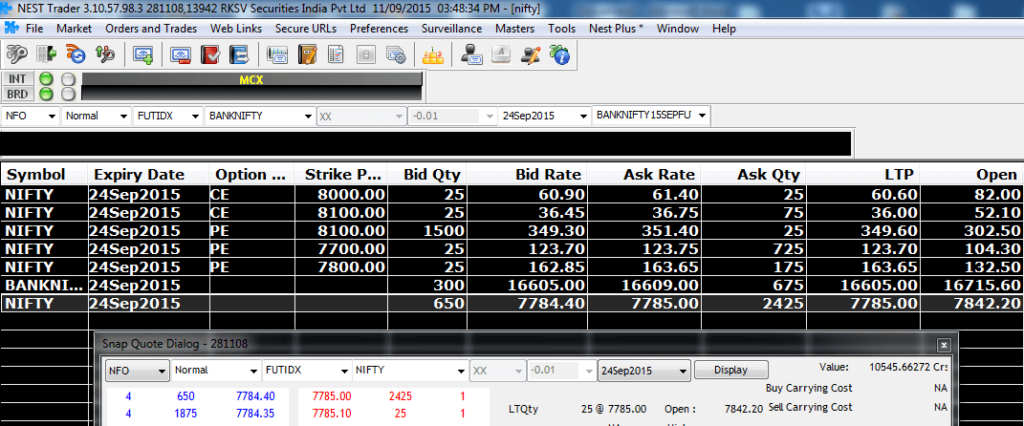
Task: Close the Snap Quote Dialog
Action: pos(943,344)
